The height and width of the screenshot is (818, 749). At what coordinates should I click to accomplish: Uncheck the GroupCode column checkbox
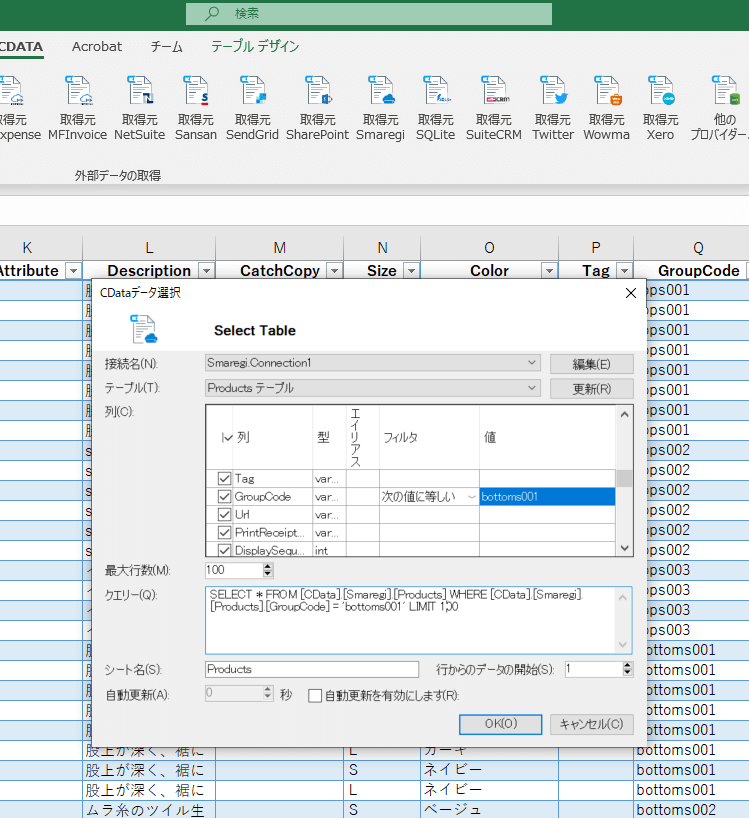coord(224,497)
